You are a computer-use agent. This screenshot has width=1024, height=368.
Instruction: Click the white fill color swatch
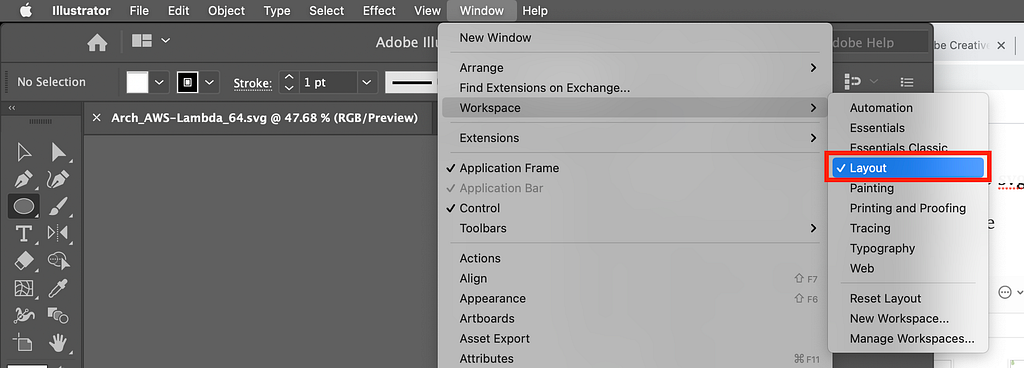coord(137,82)
